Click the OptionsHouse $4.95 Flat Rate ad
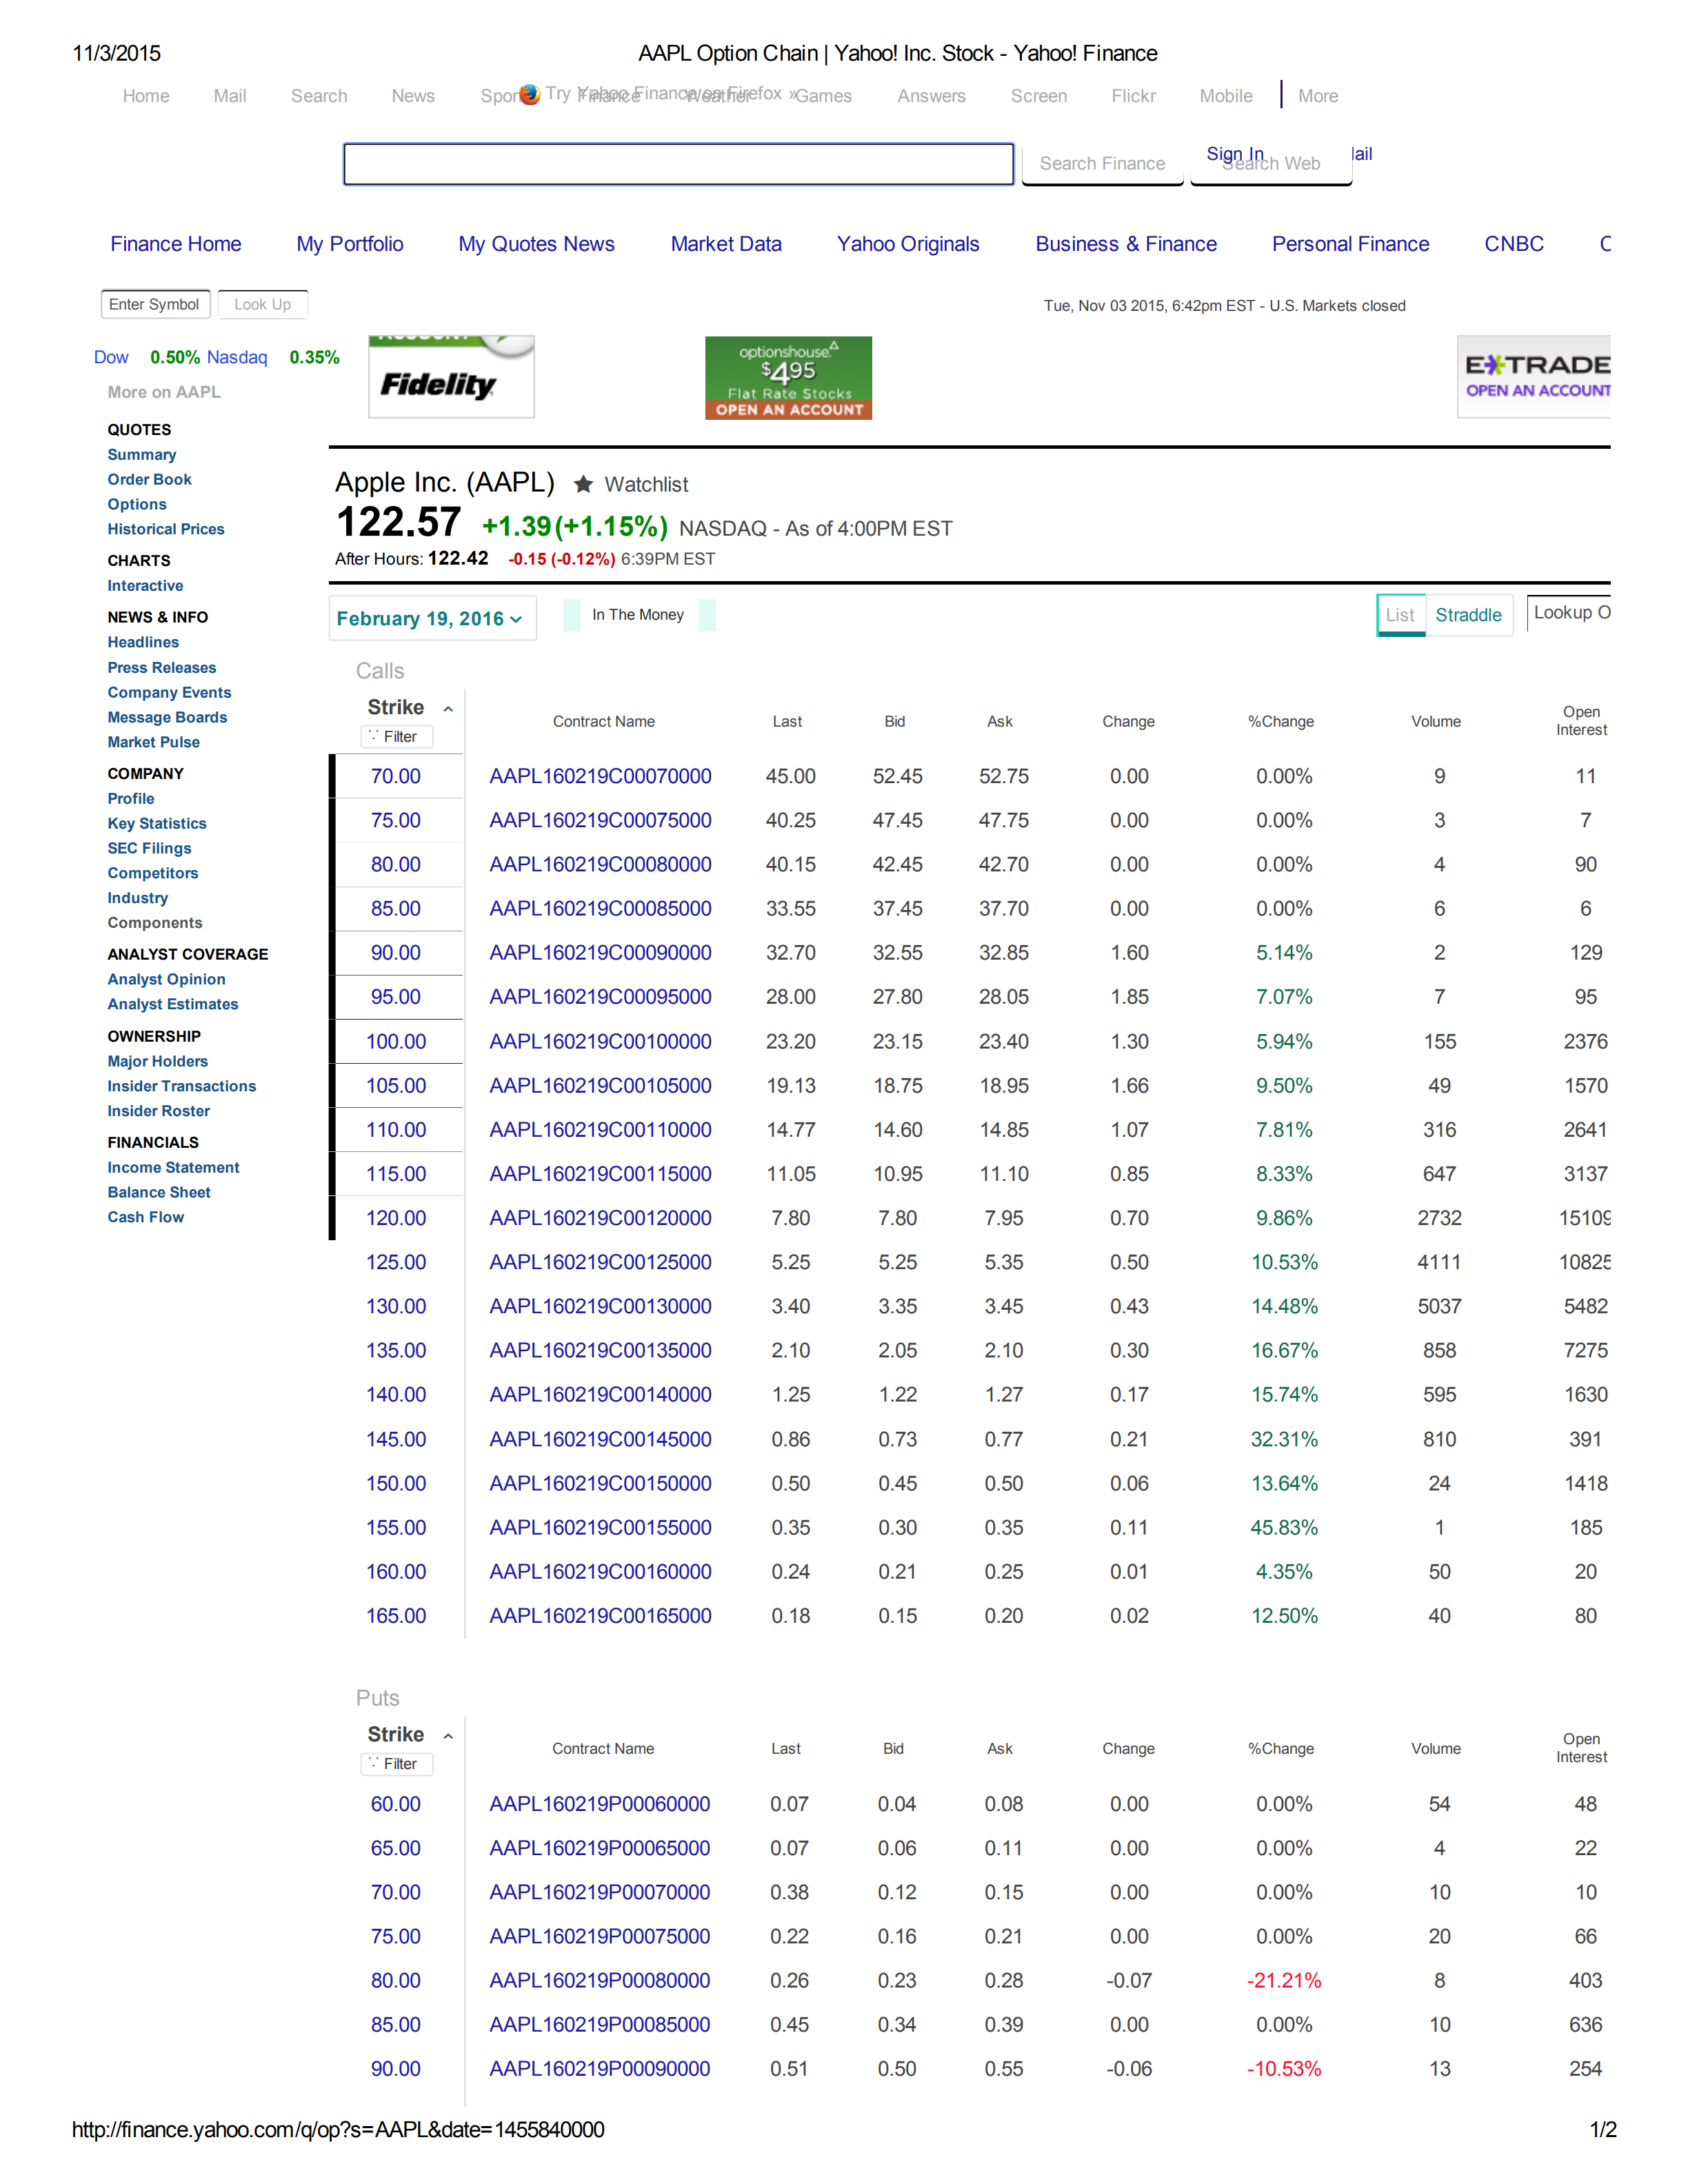 coord(788,378)
